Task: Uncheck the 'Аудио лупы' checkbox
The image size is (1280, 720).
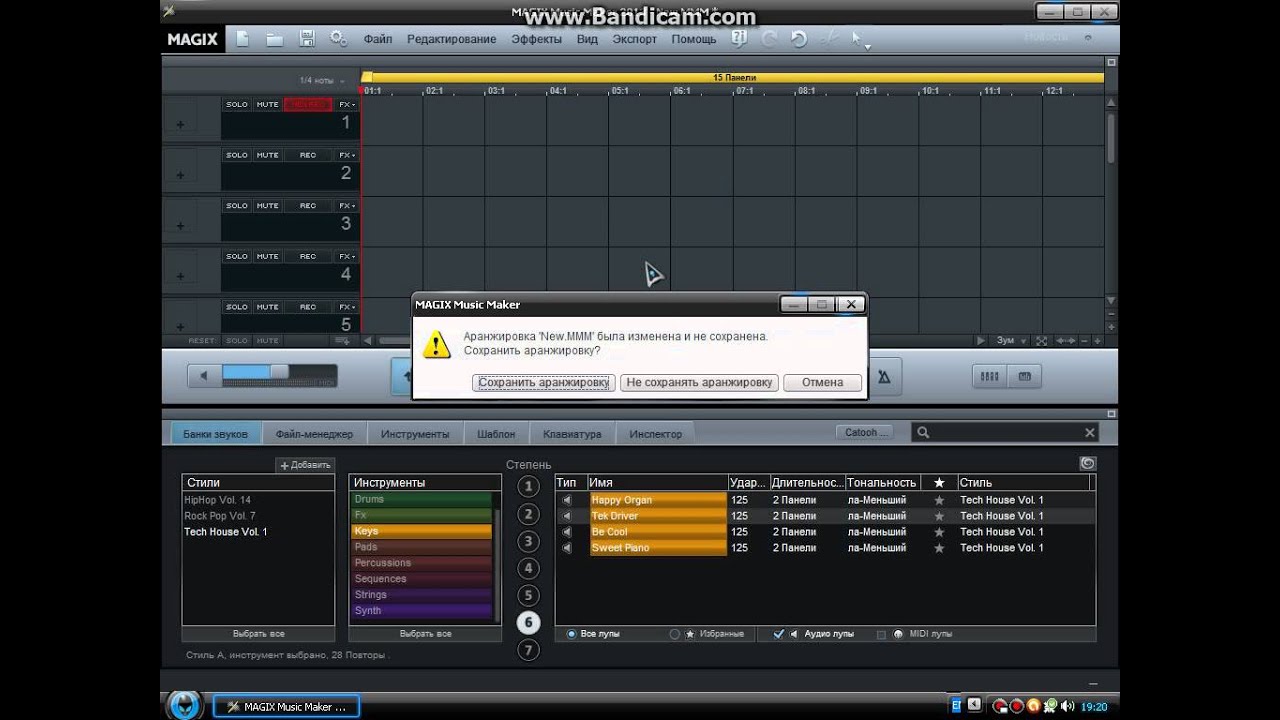Action: [x=779, y=634]
